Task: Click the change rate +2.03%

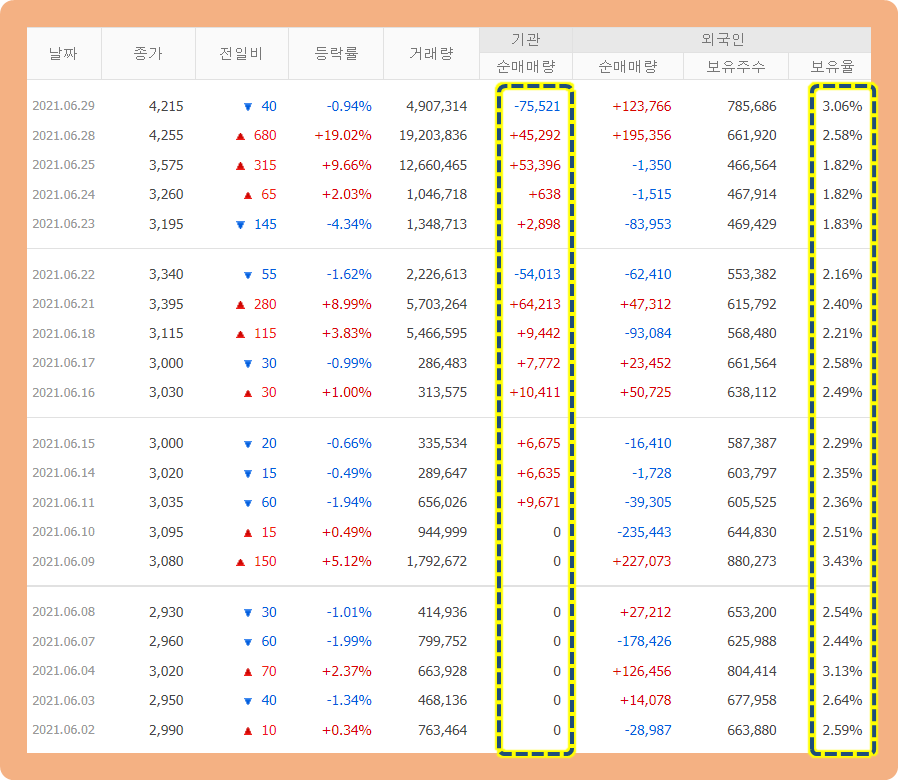Action: pyautogui.click(x=346, y=195)
